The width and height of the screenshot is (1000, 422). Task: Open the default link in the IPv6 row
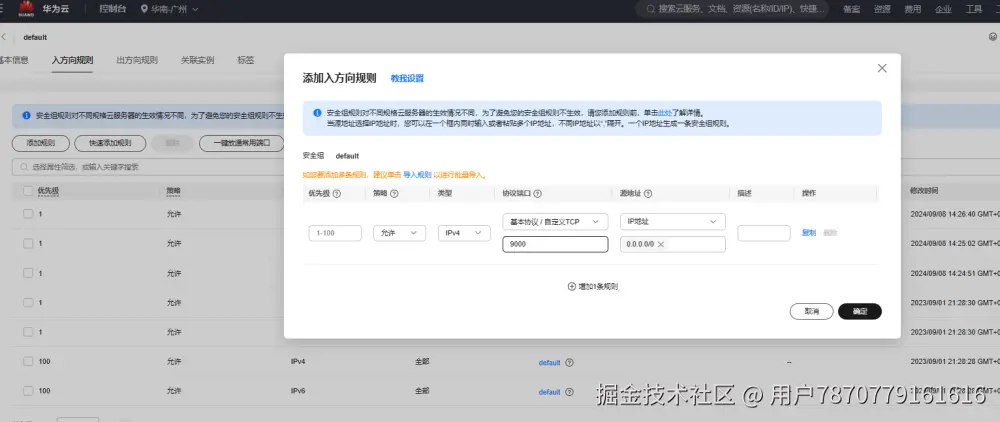coord(549,392)
